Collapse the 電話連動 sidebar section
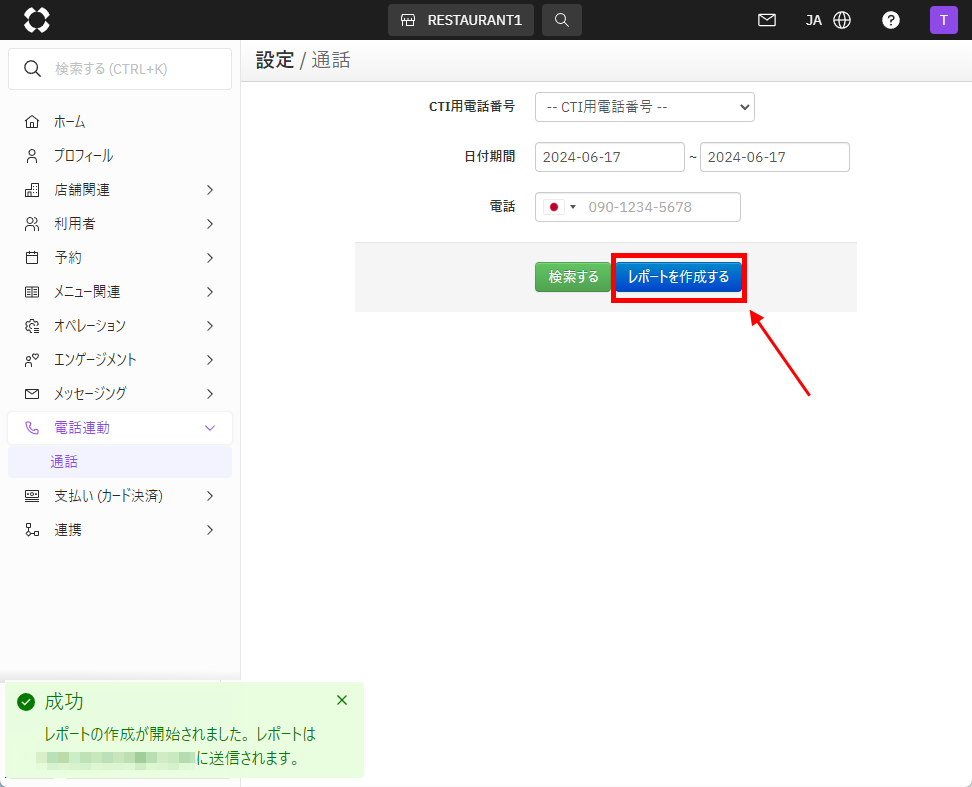 (120, 428)
